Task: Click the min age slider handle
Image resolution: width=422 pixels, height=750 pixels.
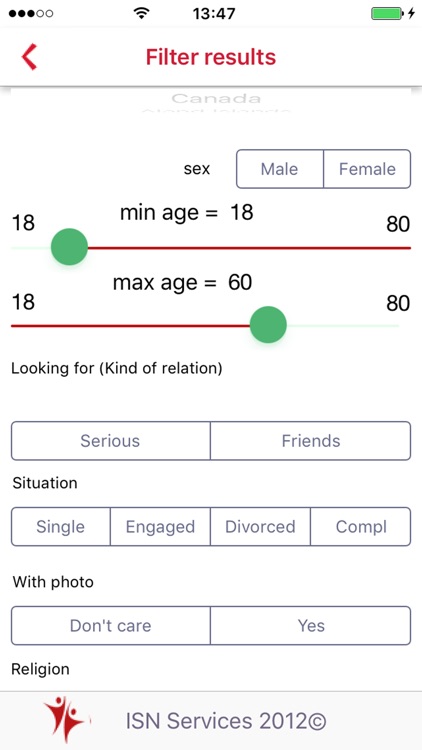Action: (x=69, y=247)
